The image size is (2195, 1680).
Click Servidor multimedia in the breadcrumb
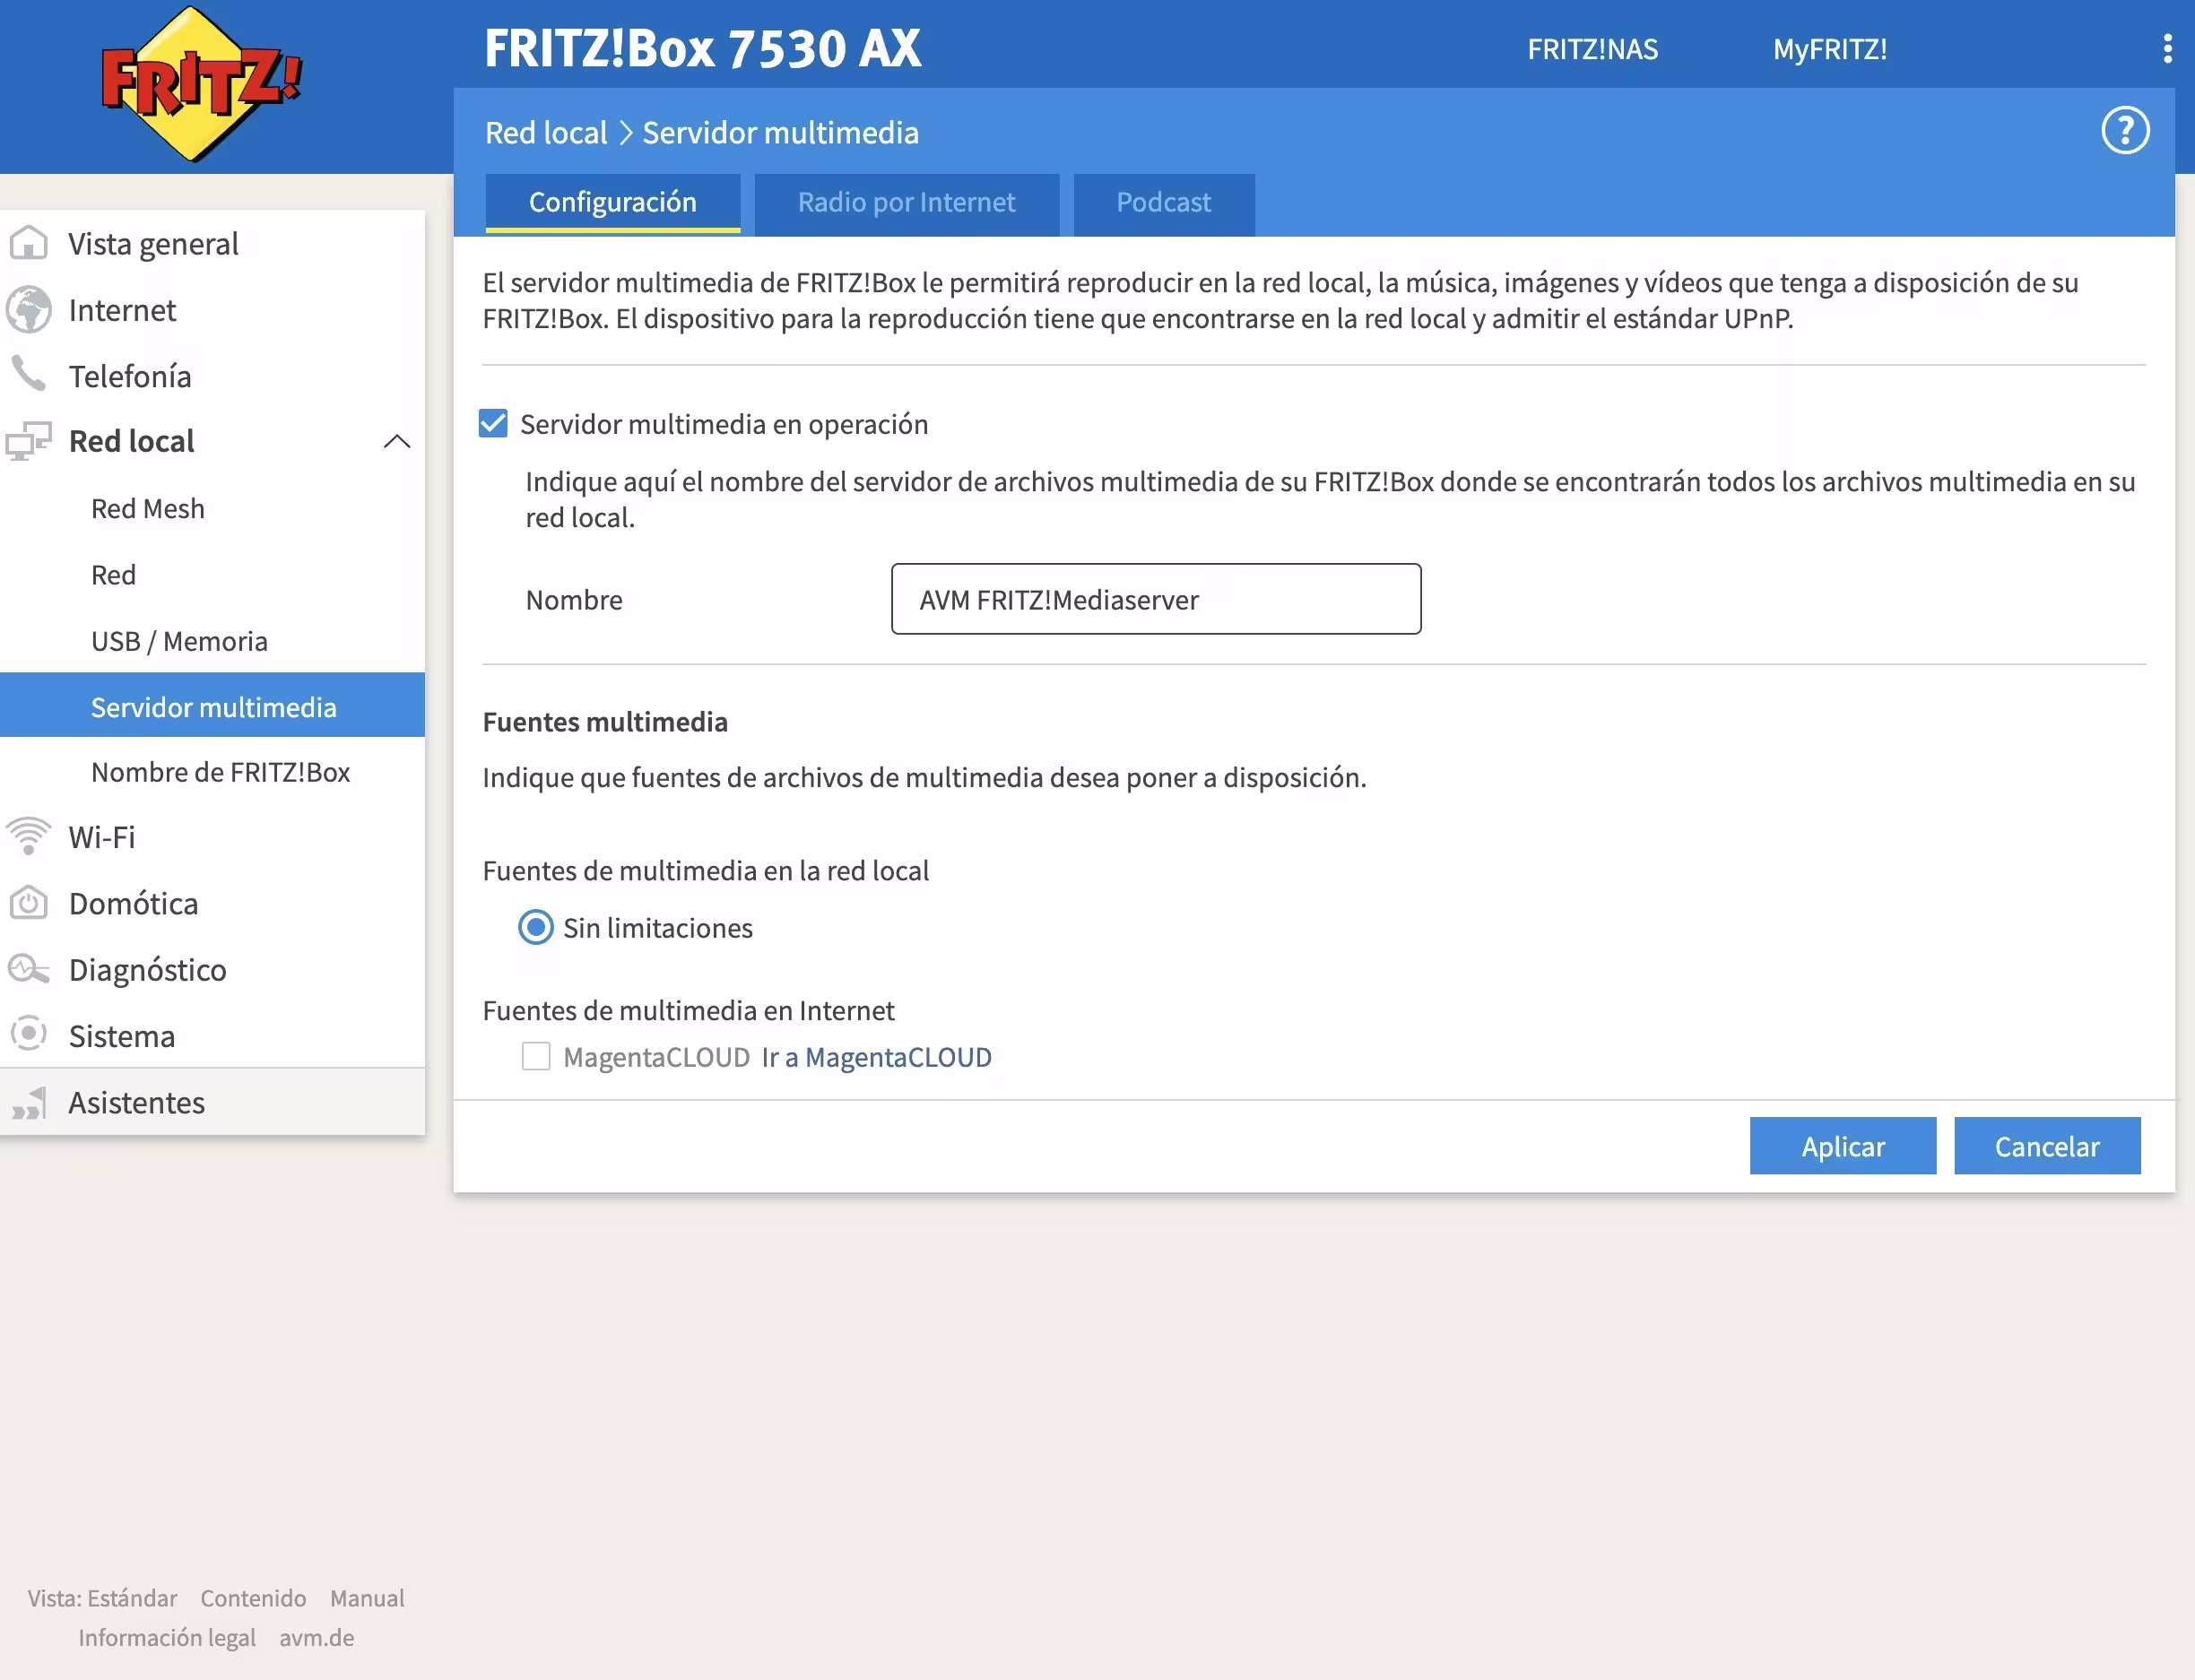(x=780, y=132)
